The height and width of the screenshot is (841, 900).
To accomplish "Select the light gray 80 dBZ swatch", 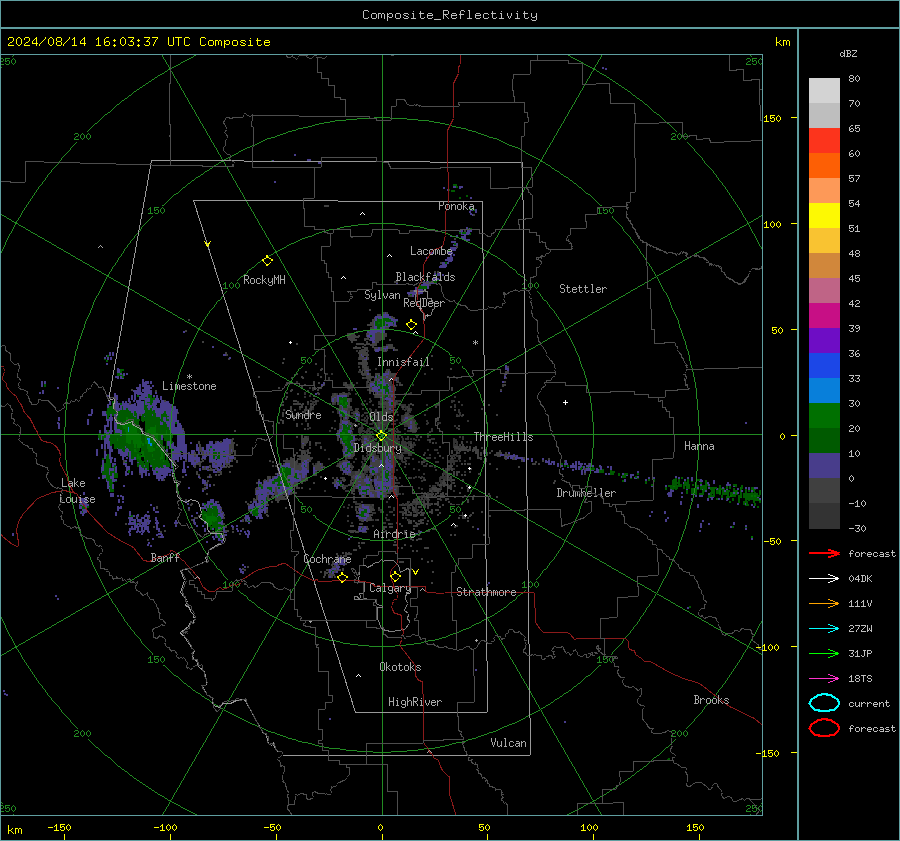I will pyautogui.click(x=824, y=90).
